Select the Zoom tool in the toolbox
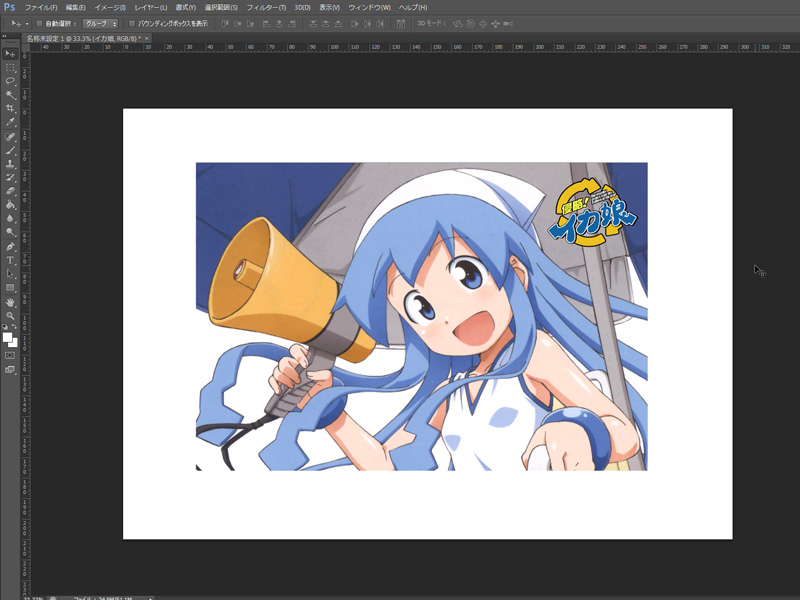The image size is (800, 600). (x=10, y=316)
